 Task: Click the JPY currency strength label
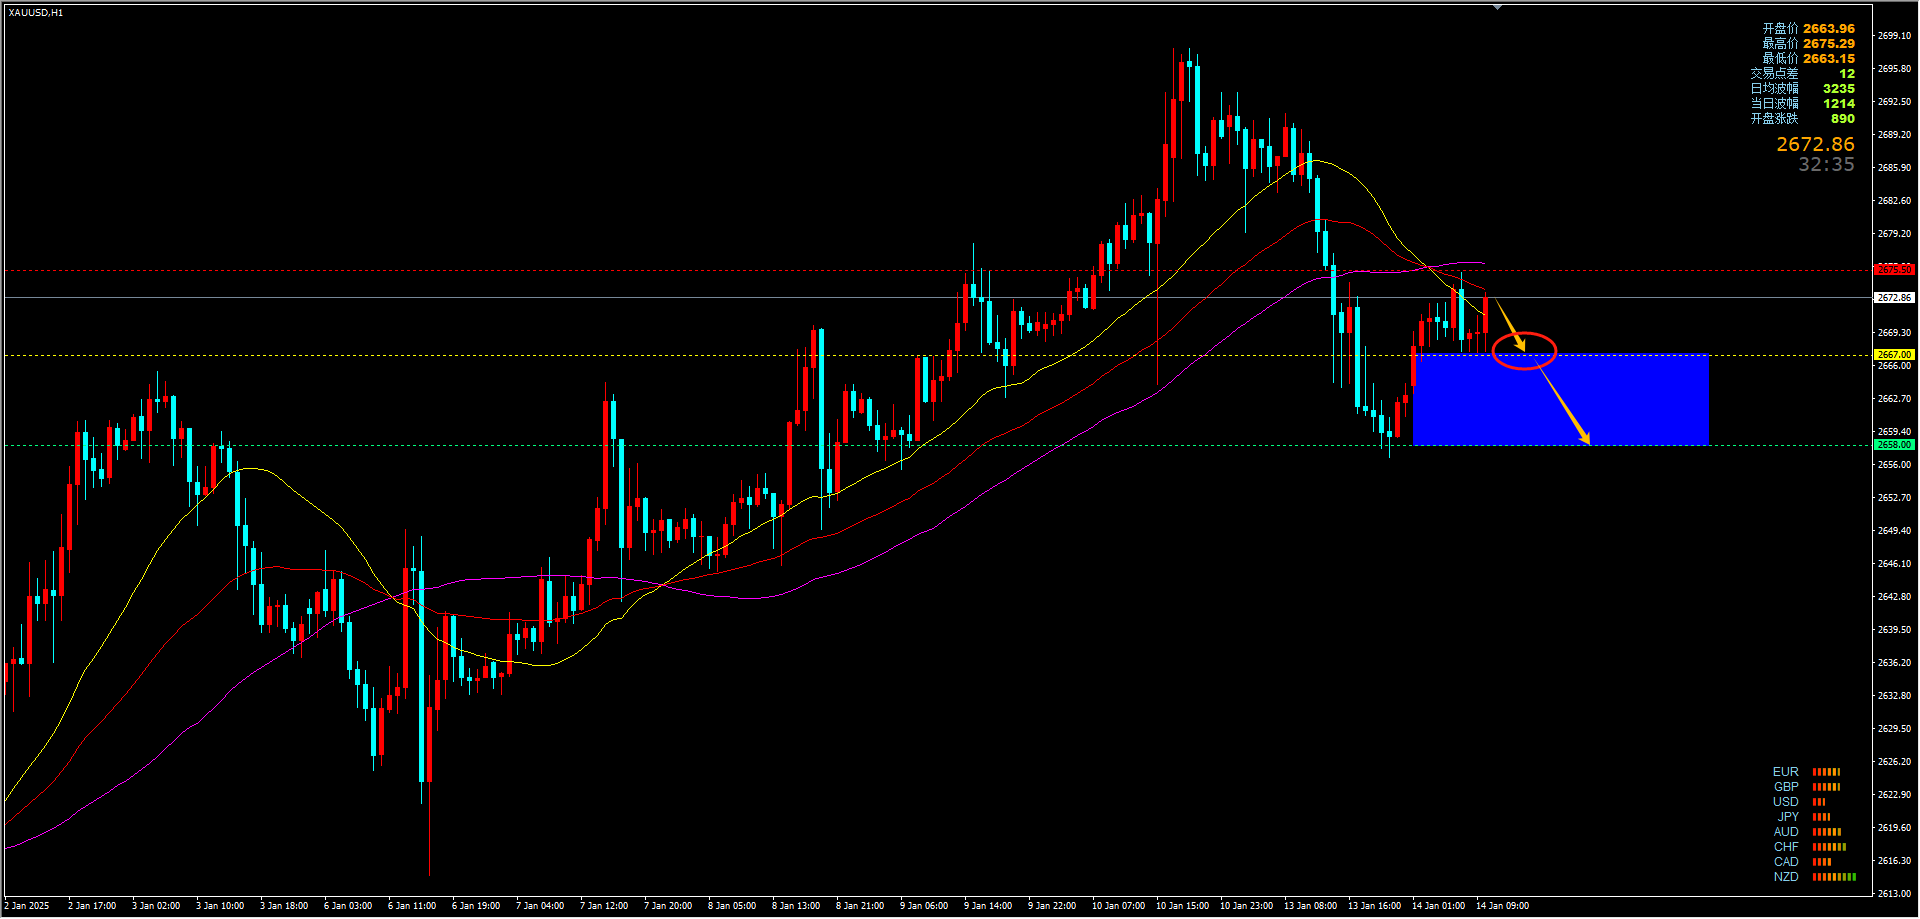coord(1788,817)
